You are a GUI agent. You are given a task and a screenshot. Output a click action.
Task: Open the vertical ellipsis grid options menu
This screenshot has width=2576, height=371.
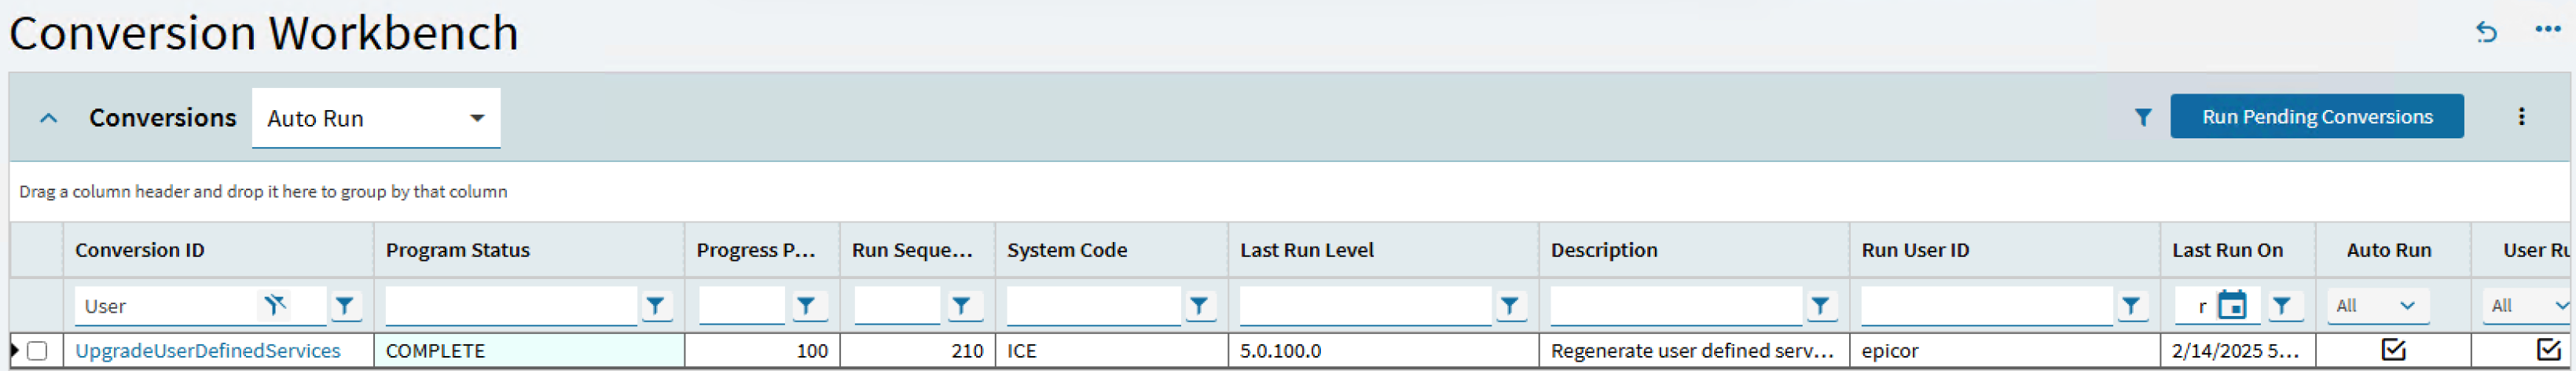(2521, 117)
